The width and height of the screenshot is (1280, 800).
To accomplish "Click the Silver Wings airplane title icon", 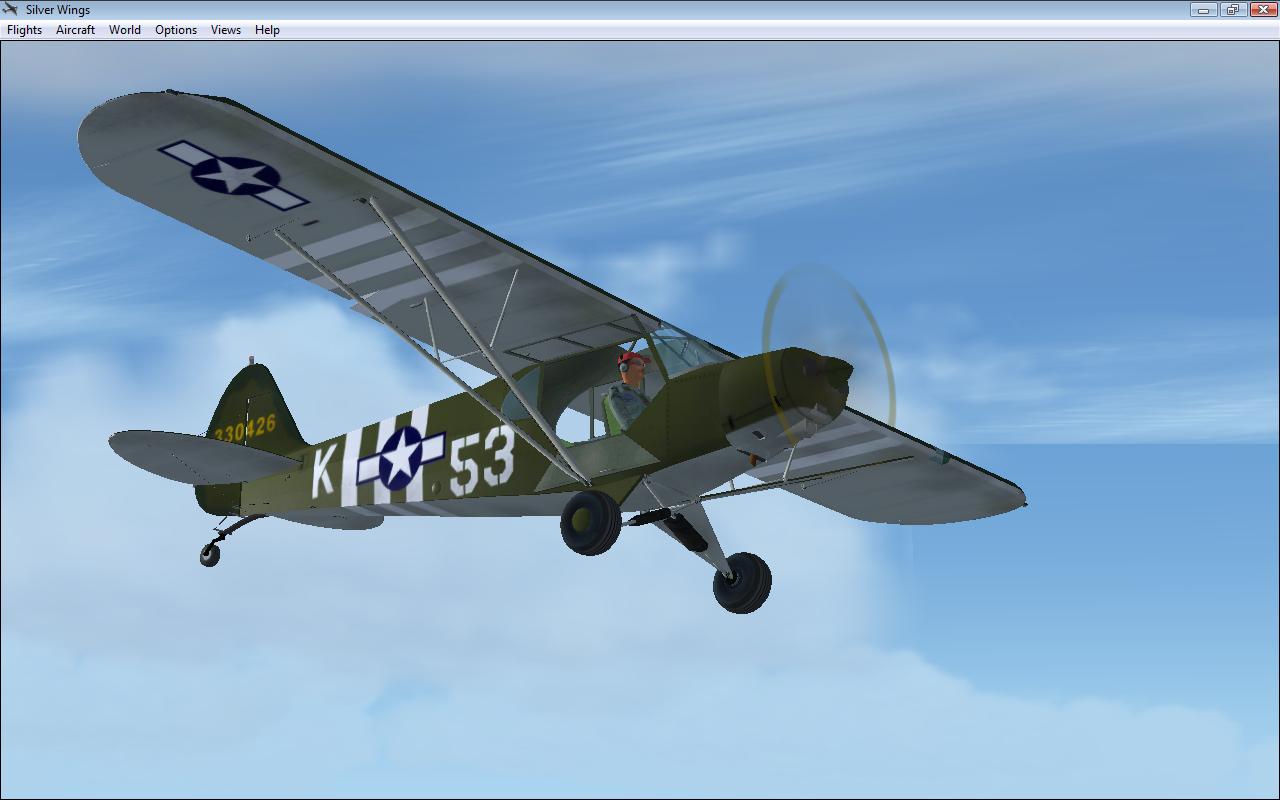I will point(11,10).
